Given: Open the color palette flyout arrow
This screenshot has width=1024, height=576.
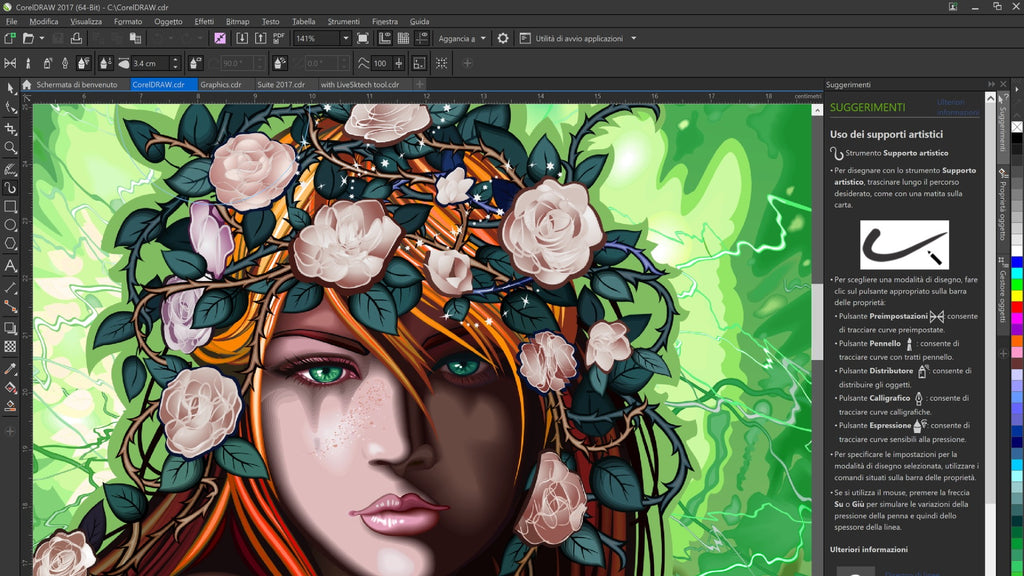Looking at the screenshot, I should 1017,89.
